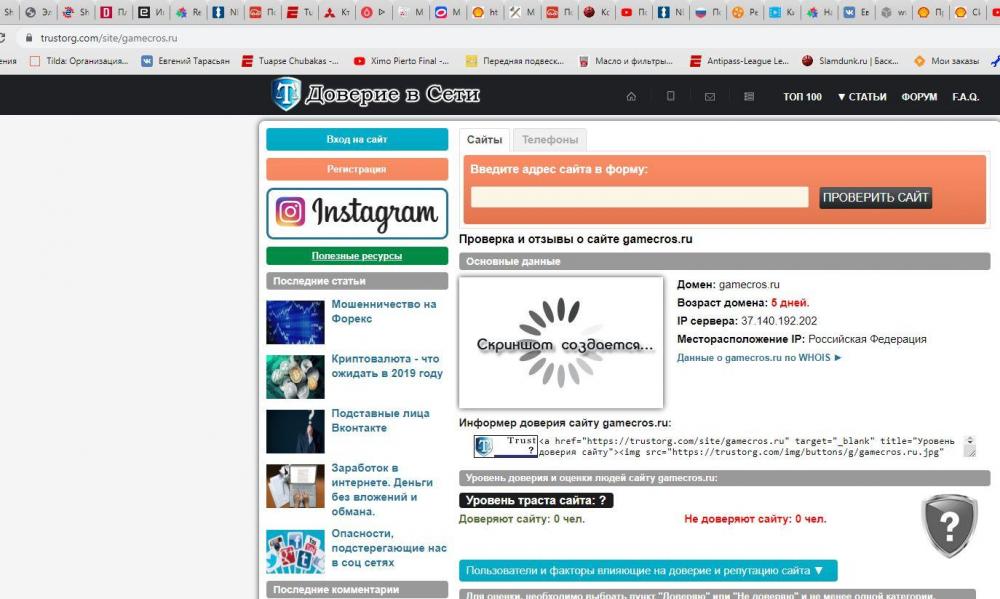Open the Мошенничество на Форекс article thumbnail
This screenshot has width=1000, height=599.
[x=295, y=322]
